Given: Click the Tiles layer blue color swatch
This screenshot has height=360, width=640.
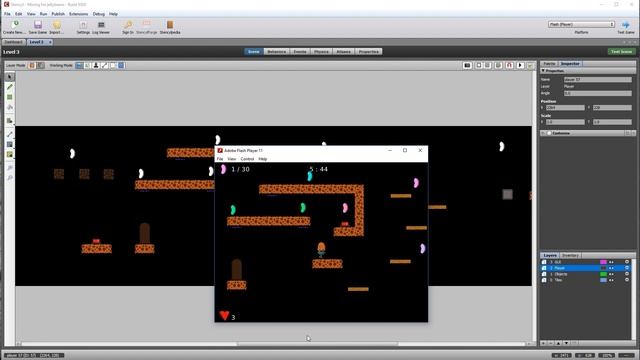Looking at the screenshot, I should (x=603, y=280).
